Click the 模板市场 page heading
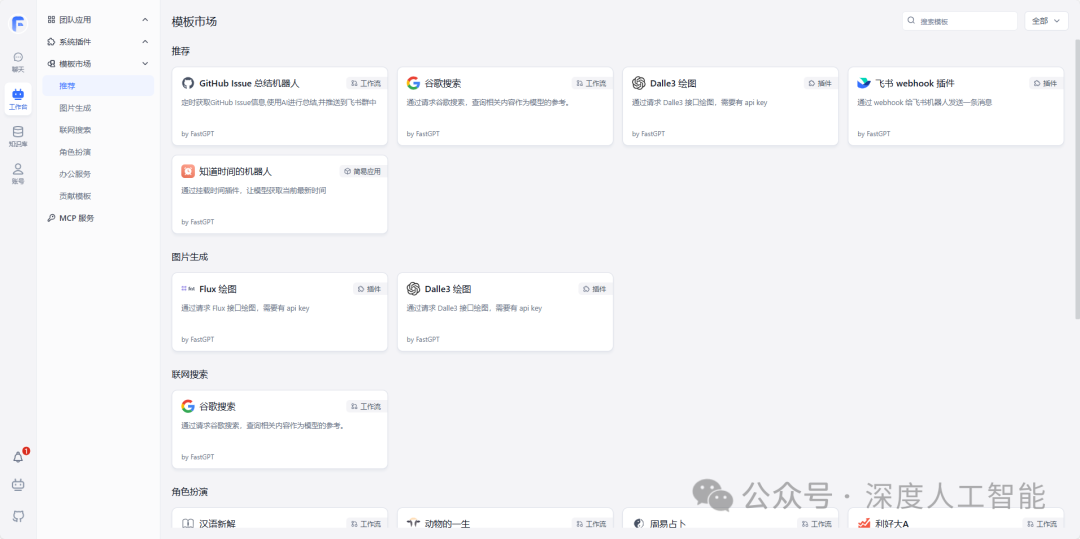Viewport: 1080px width, 539px height. 194,22
